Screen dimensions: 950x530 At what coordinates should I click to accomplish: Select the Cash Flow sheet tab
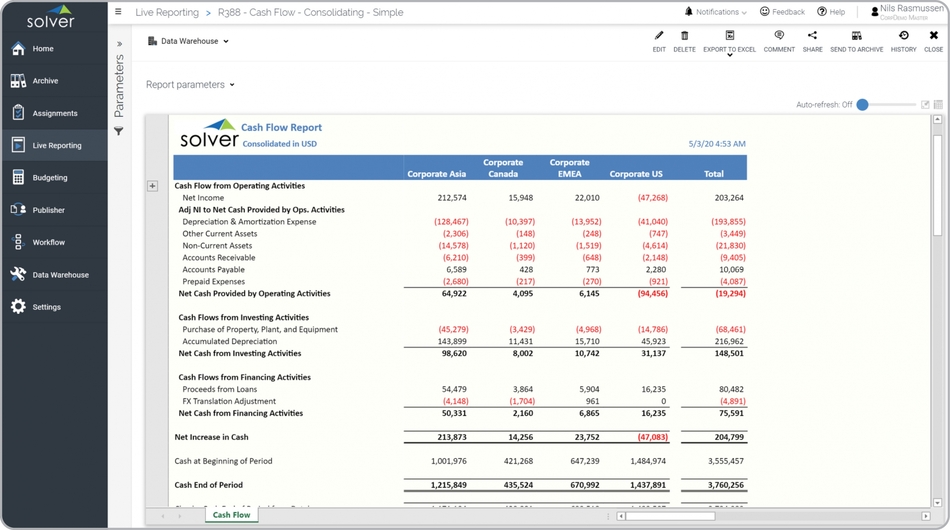click(231, 515)
